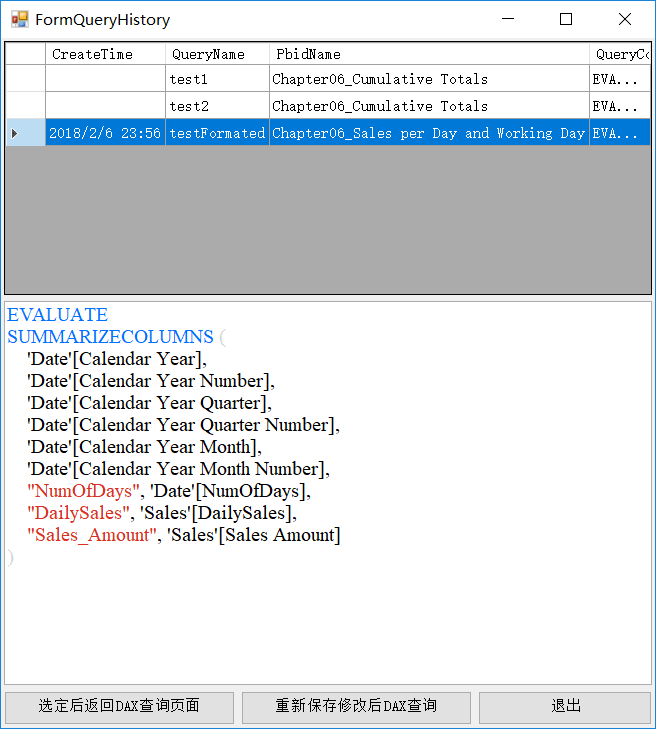Click the test2 row's Chapter06_Cumulative Totals cell
656x729 pixels.
pos(430,106)
